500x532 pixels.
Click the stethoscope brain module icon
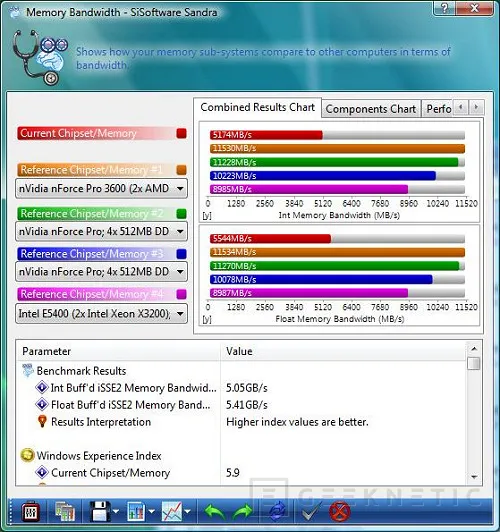point(40,57)
